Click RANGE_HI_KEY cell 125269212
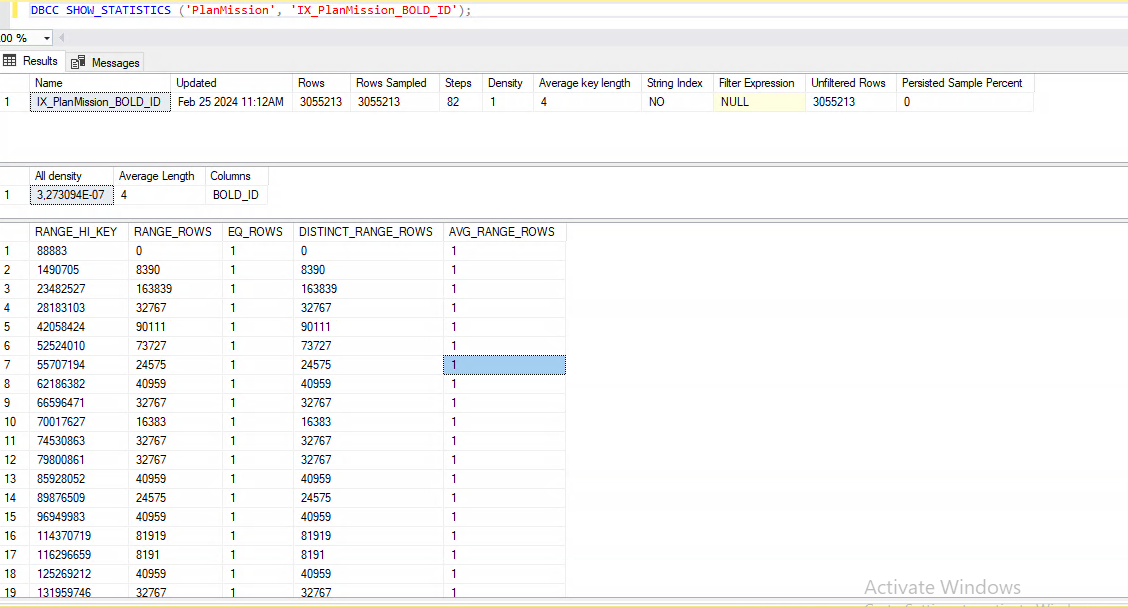Screen dimensions: 1128x607 click(x=79, y=574)
